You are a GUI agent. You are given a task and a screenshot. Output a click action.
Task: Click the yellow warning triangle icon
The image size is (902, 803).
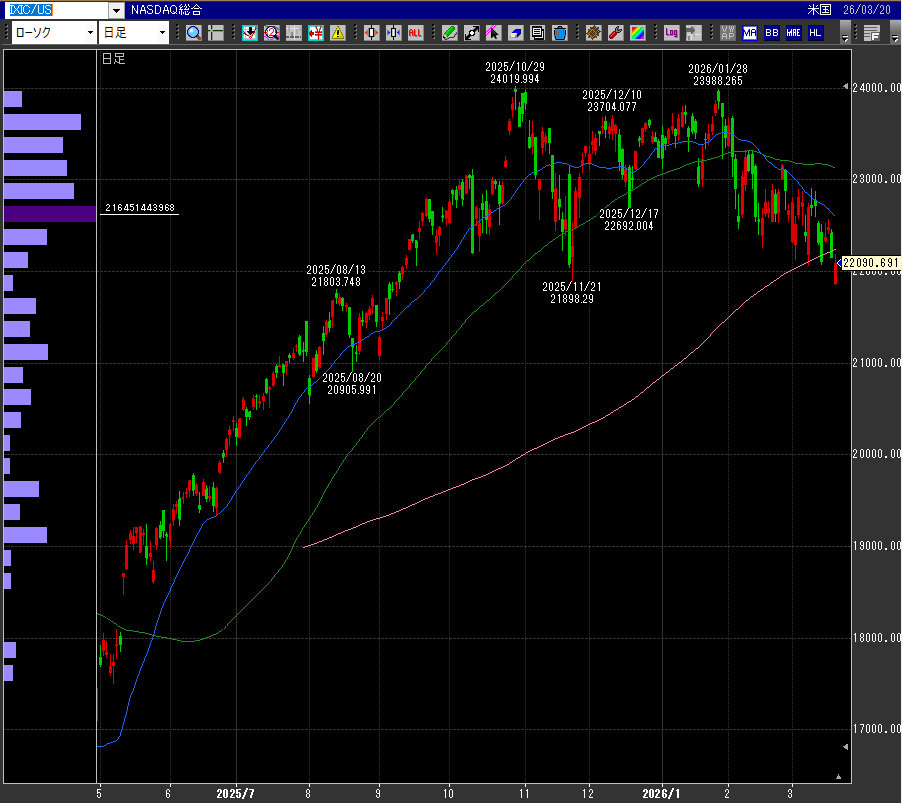pos(338,33)
